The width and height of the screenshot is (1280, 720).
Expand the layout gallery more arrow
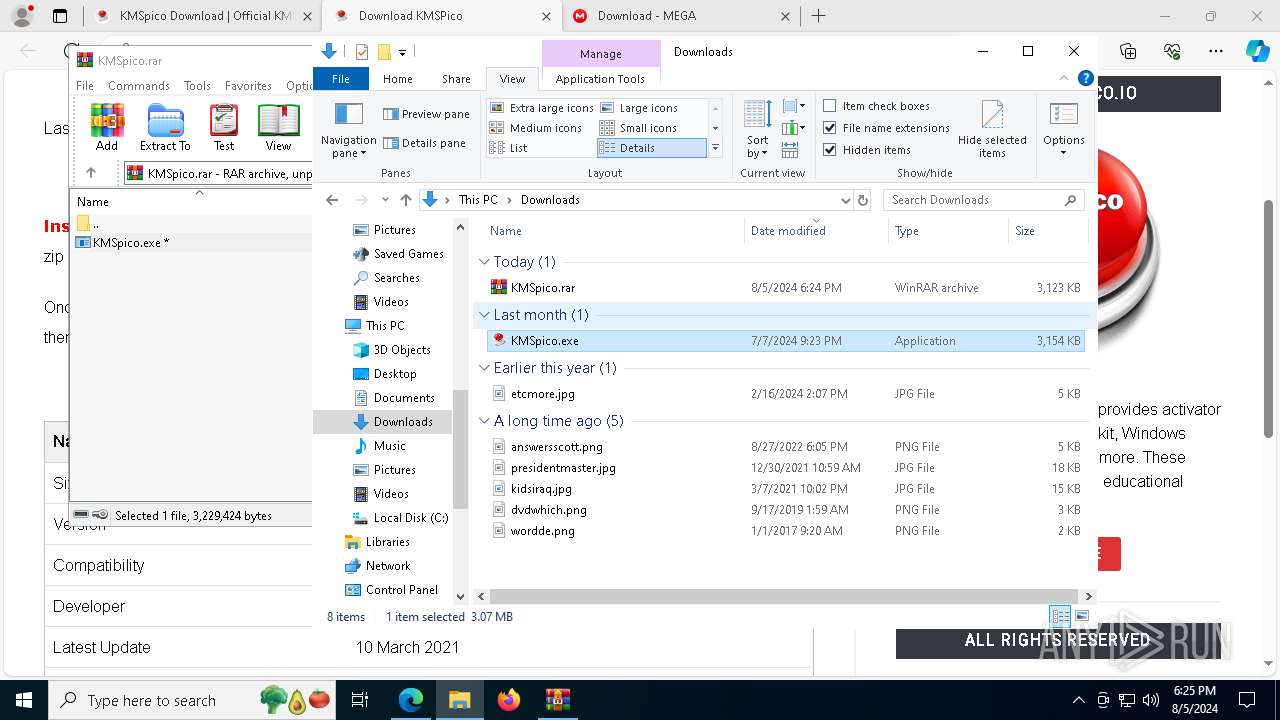tap(715, 148)
